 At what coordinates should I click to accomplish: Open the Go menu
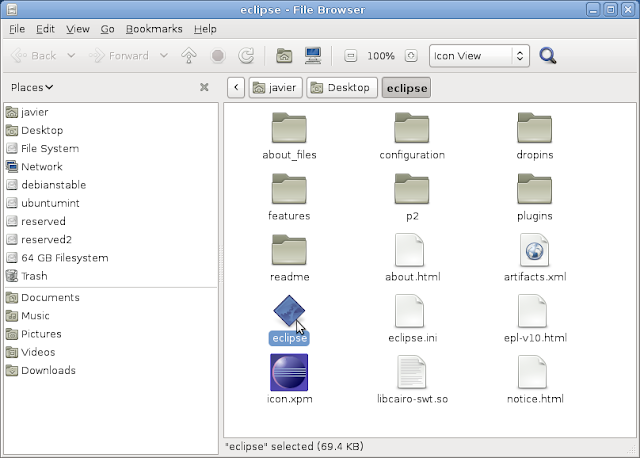pos(107,29)
